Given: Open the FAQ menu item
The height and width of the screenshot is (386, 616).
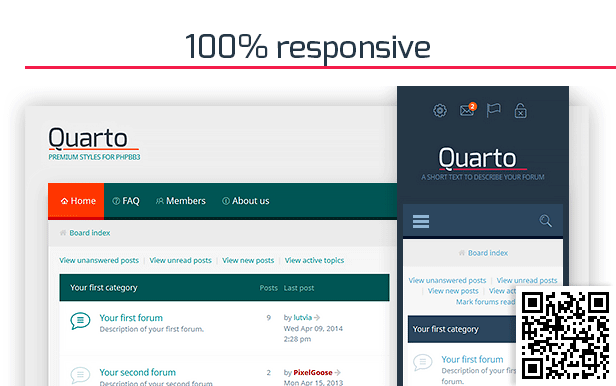Looking at the screenshot, I should pos(126,201).
